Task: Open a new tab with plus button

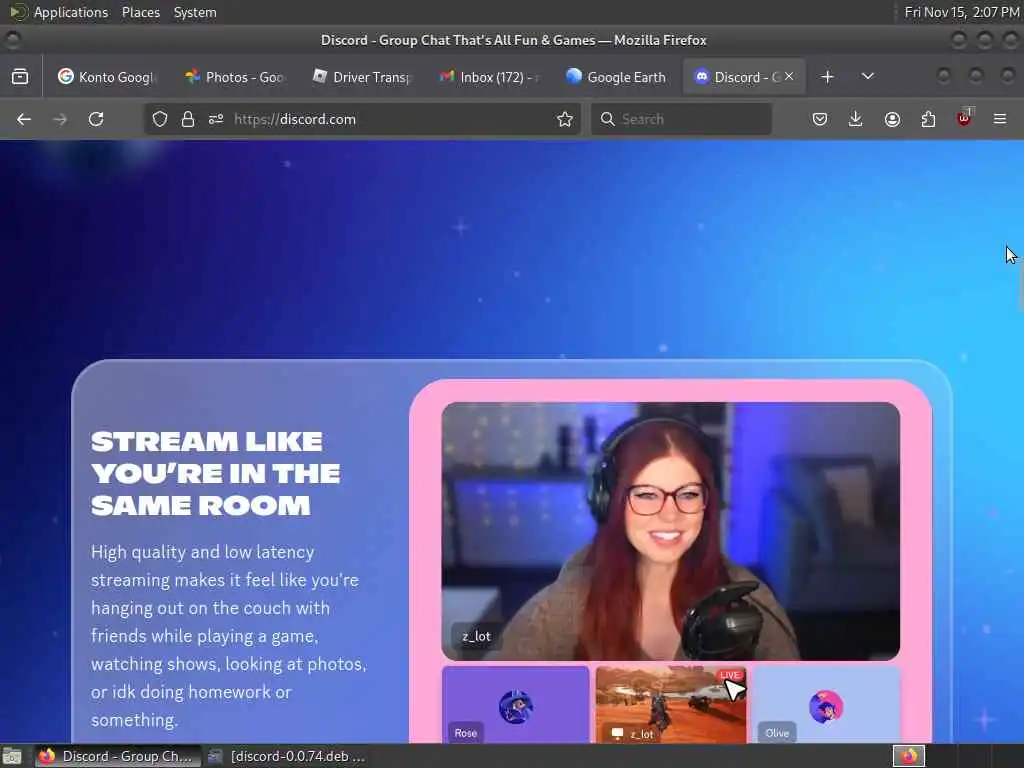Action: (827, 76)
